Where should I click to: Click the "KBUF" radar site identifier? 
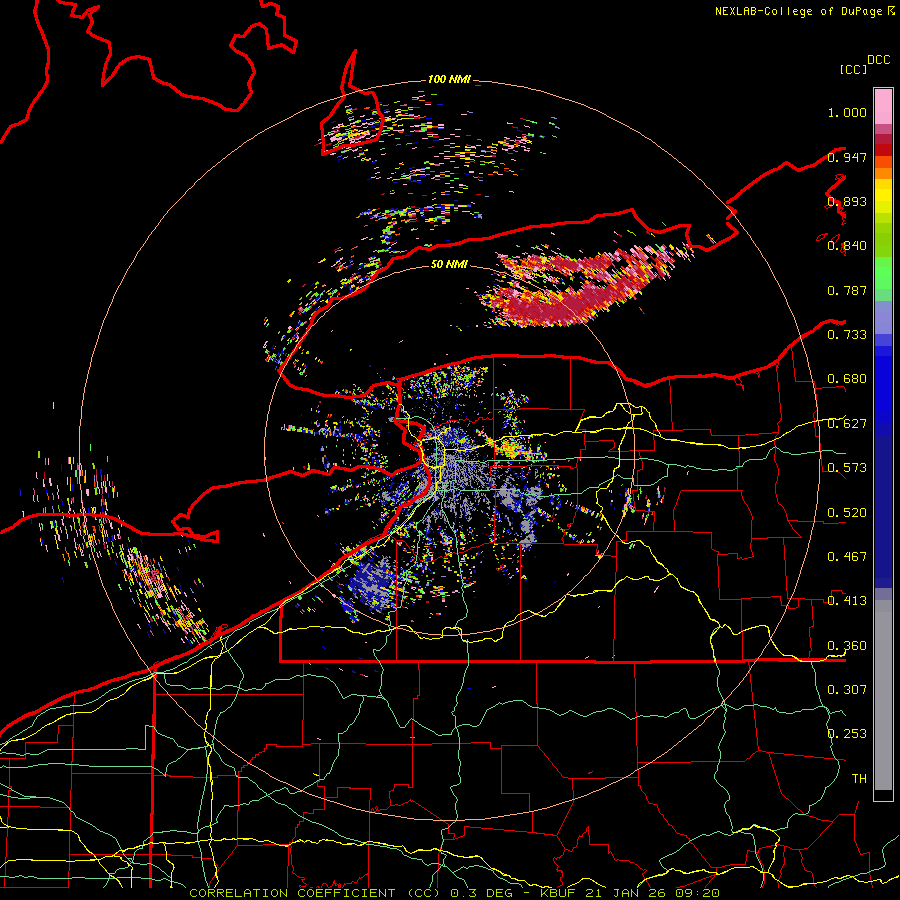pyautogui.click(x=557, y=893)
